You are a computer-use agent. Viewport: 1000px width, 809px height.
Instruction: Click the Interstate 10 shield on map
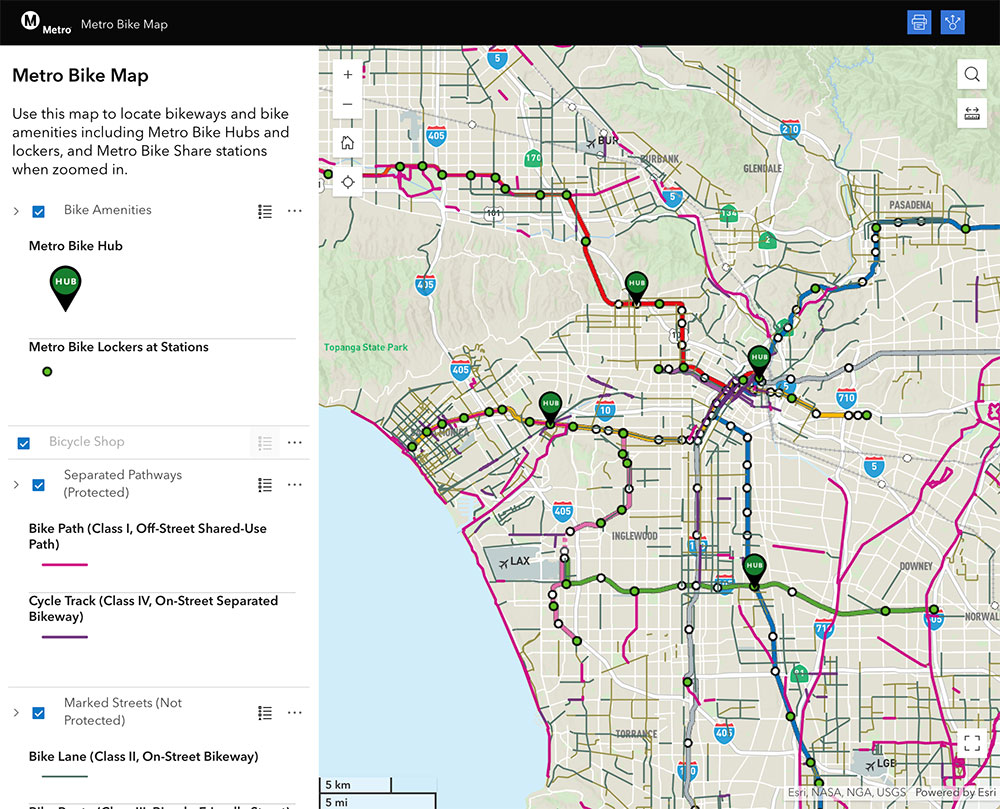[x=605, y=410]
